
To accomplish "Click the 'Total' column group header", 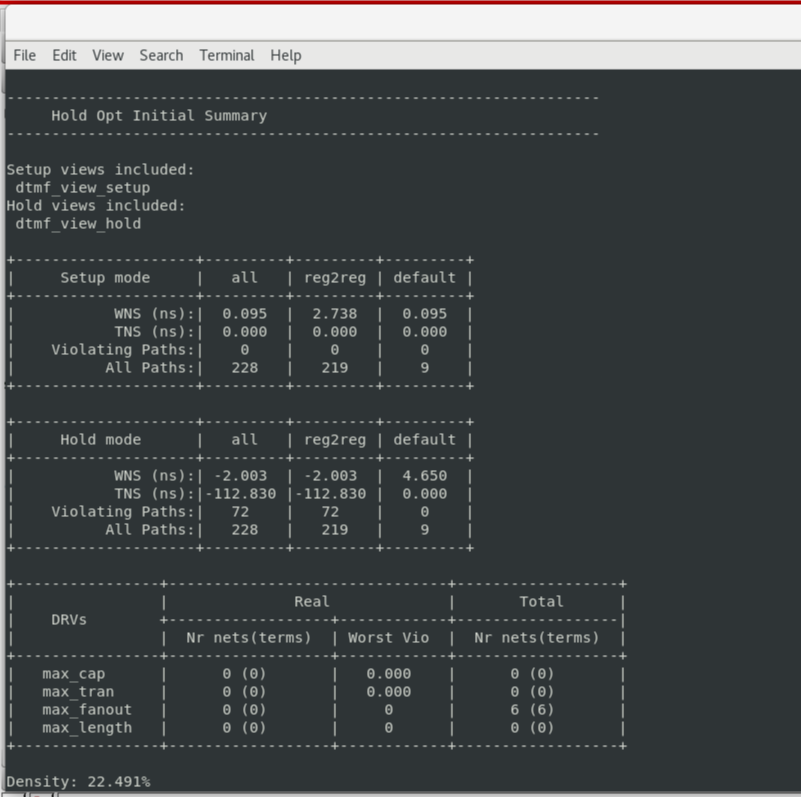I will pyautogui.click(x=541, y=602).
